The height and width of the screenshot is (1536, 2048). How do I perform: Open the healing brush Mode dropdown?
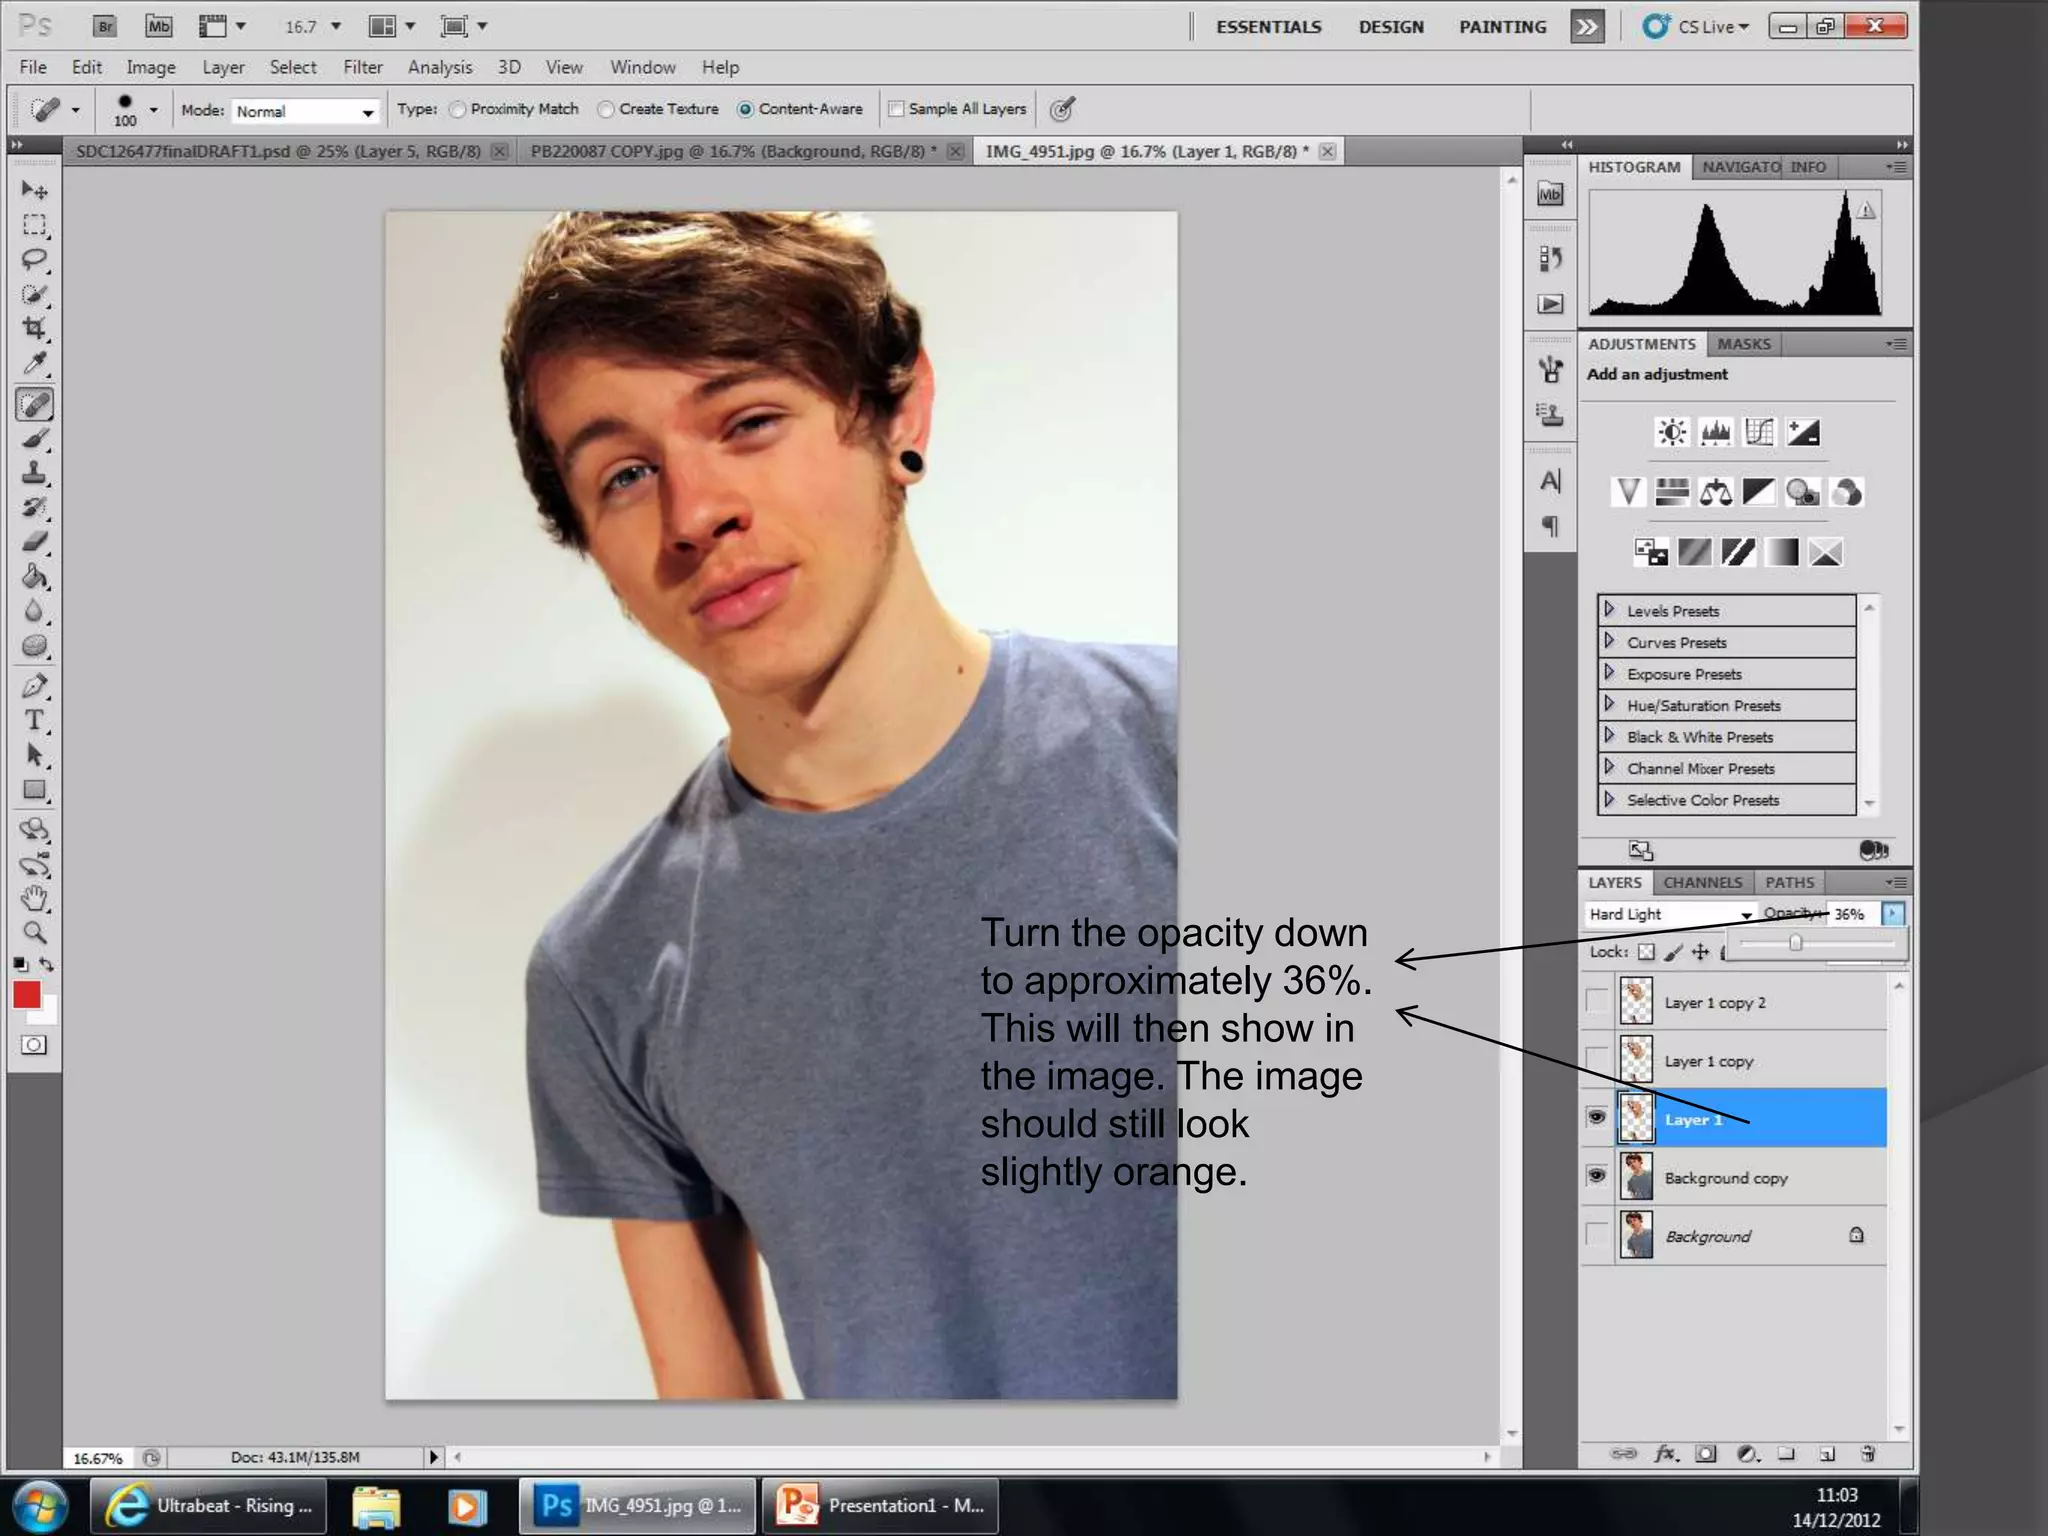pos(305,111)
